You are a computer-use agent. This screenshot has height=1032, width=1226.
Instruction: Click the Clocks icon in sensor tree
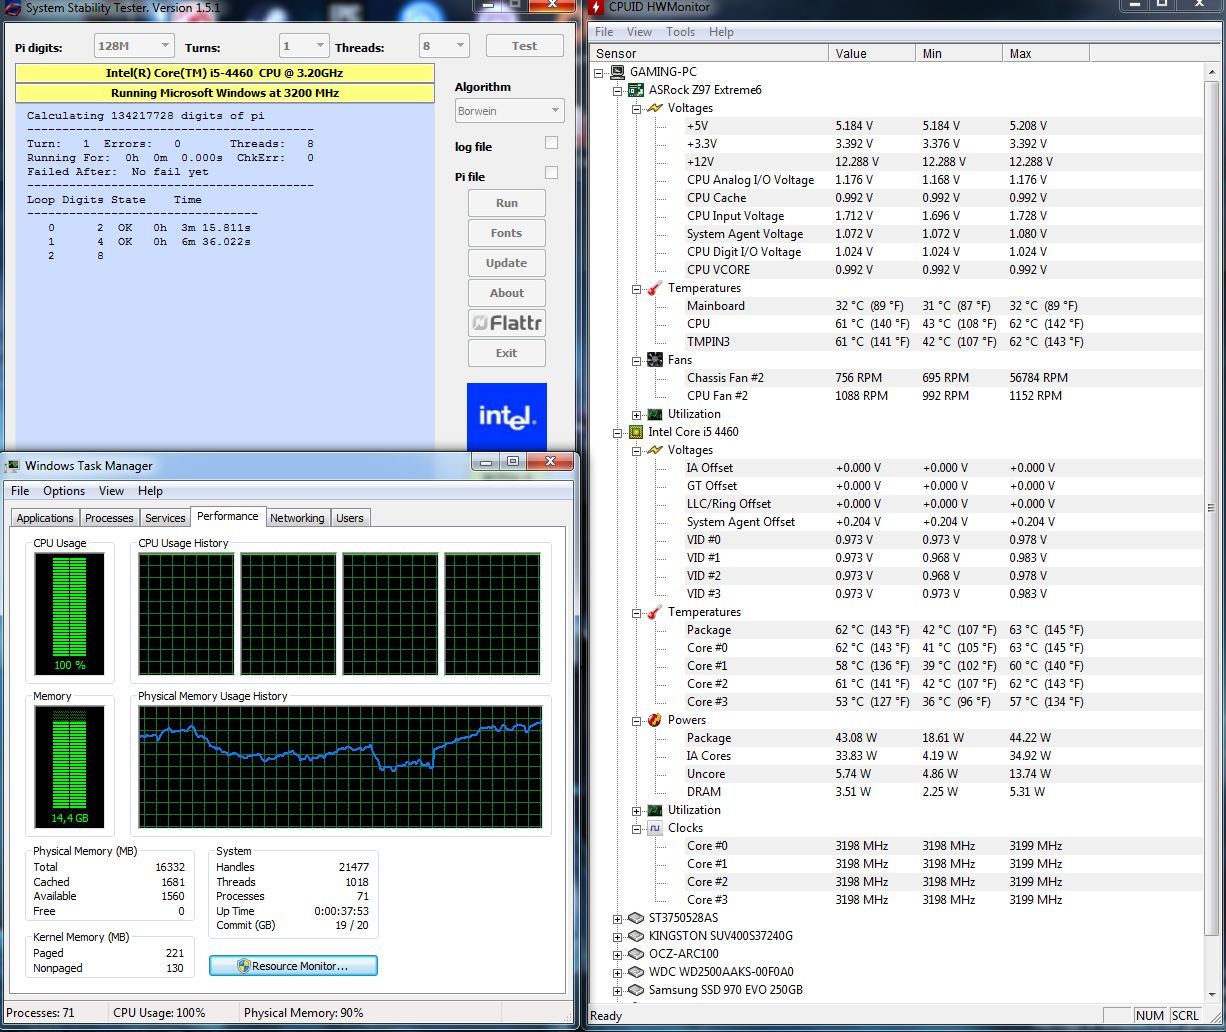[x=655, y=828]
